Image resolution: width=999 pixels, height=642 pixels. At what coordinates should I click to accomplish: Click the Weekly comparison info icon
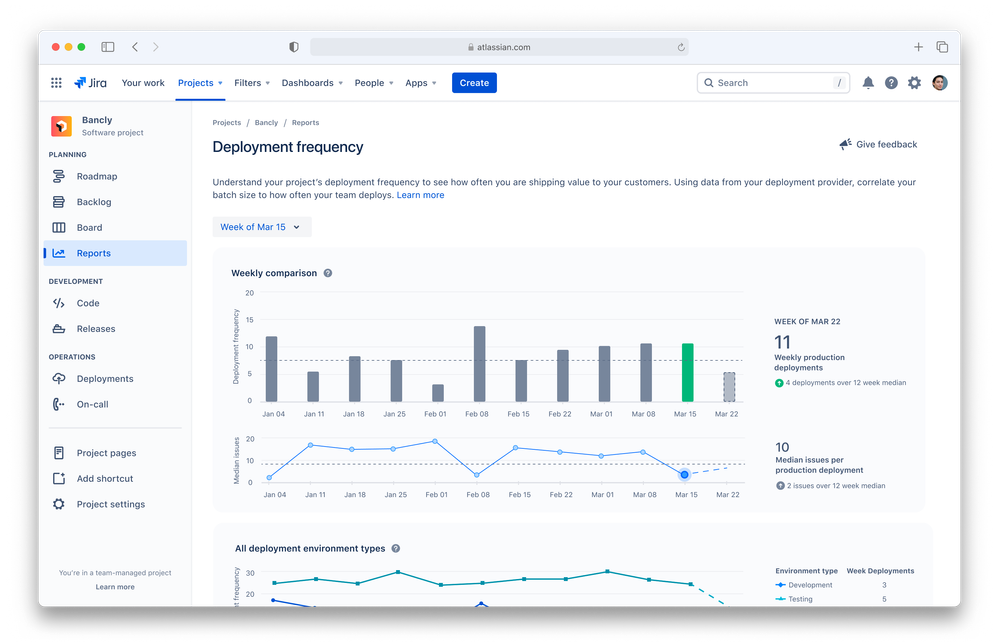(328, 273)
